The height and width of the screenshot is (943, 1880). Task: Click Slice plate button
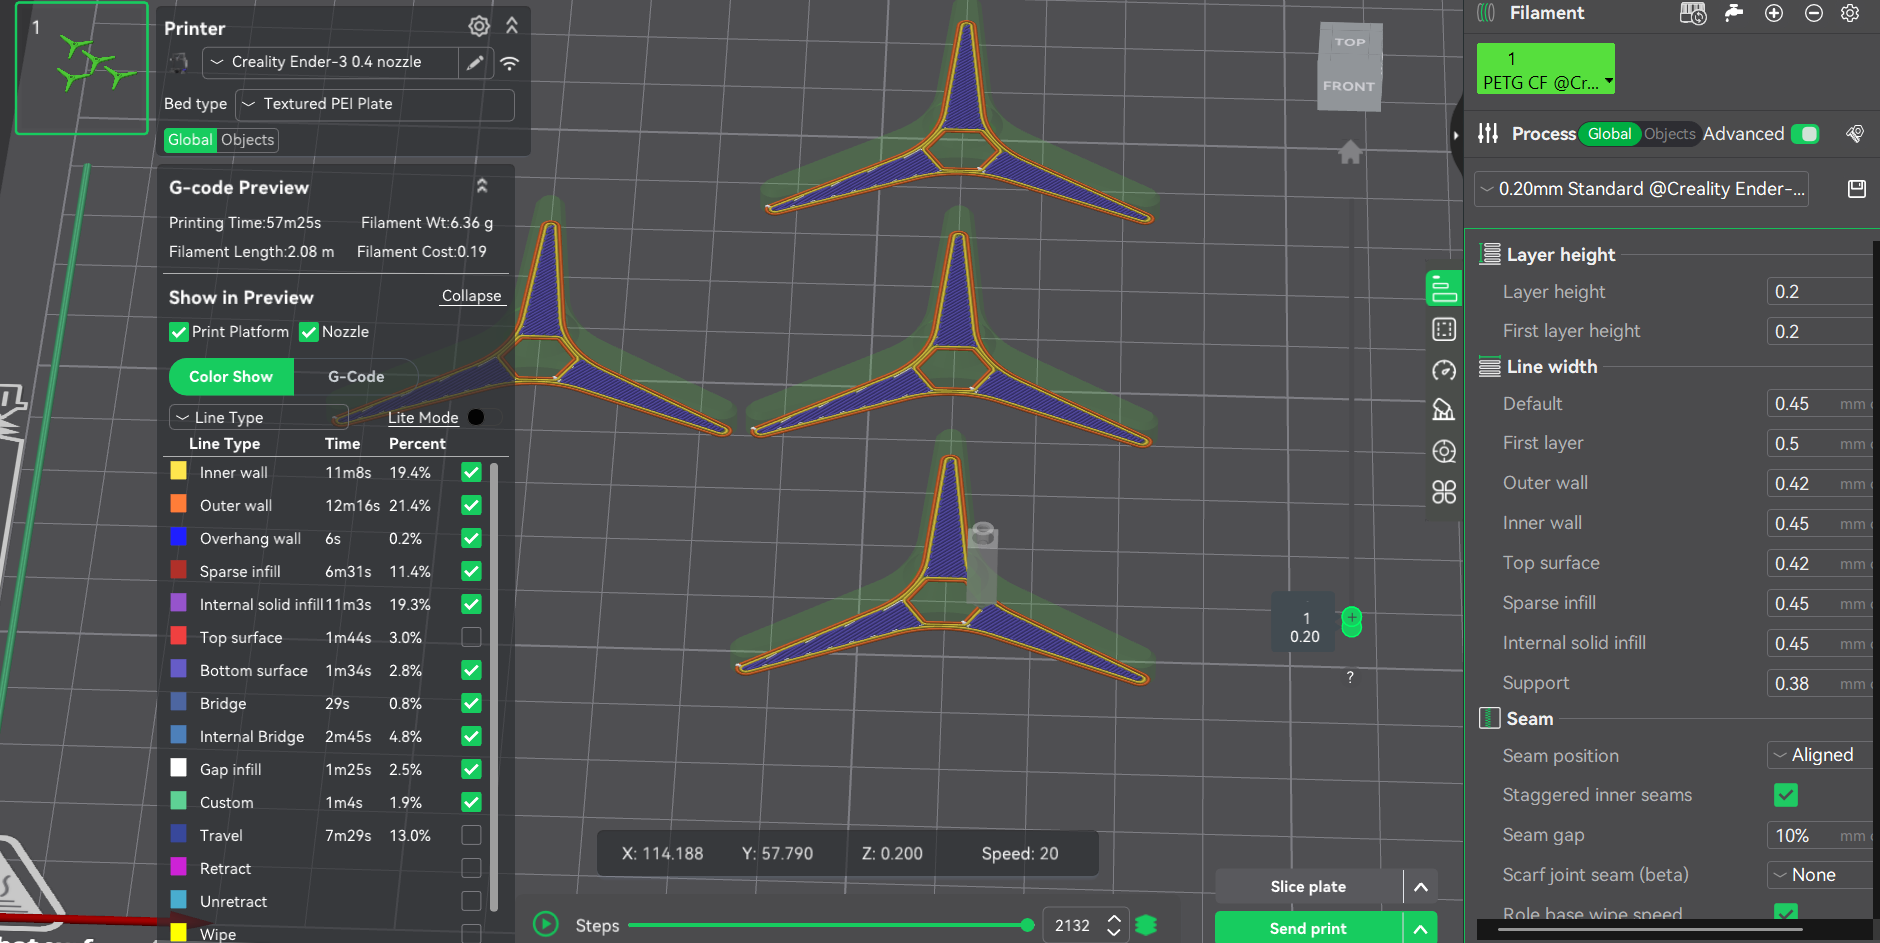1309,887
